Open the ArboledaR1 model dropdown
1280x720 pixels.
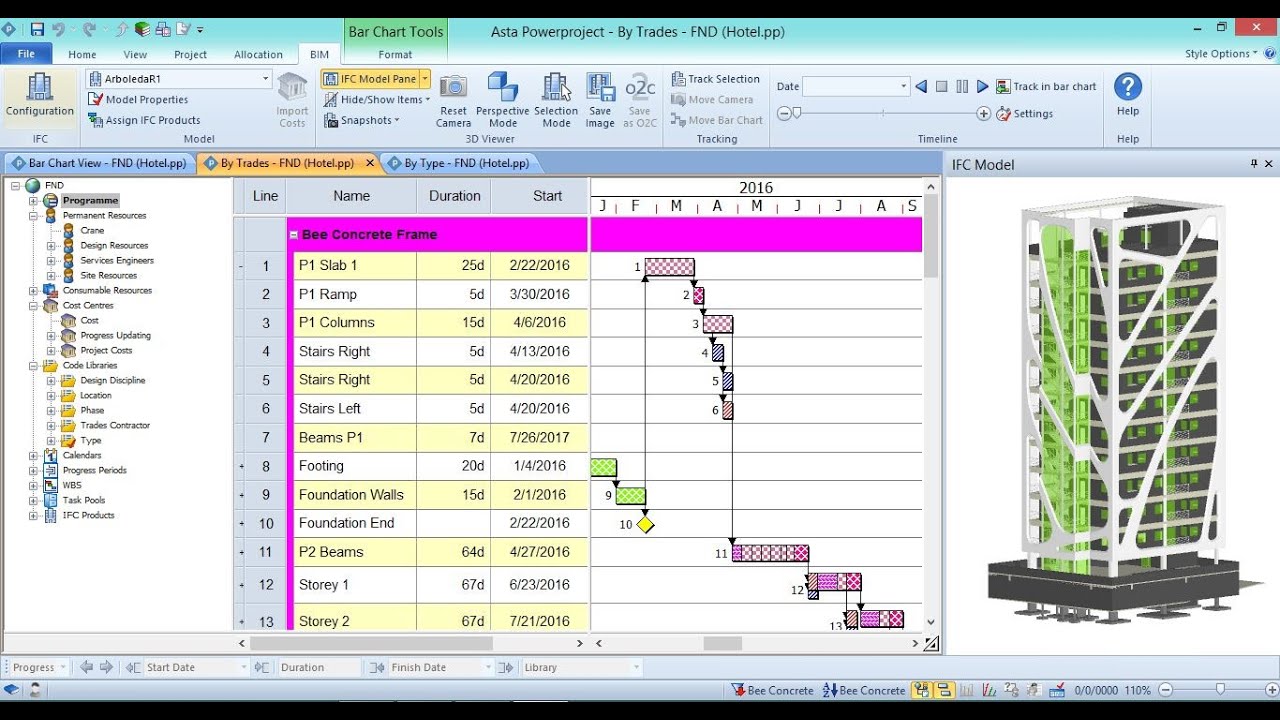tap(266, 79)
